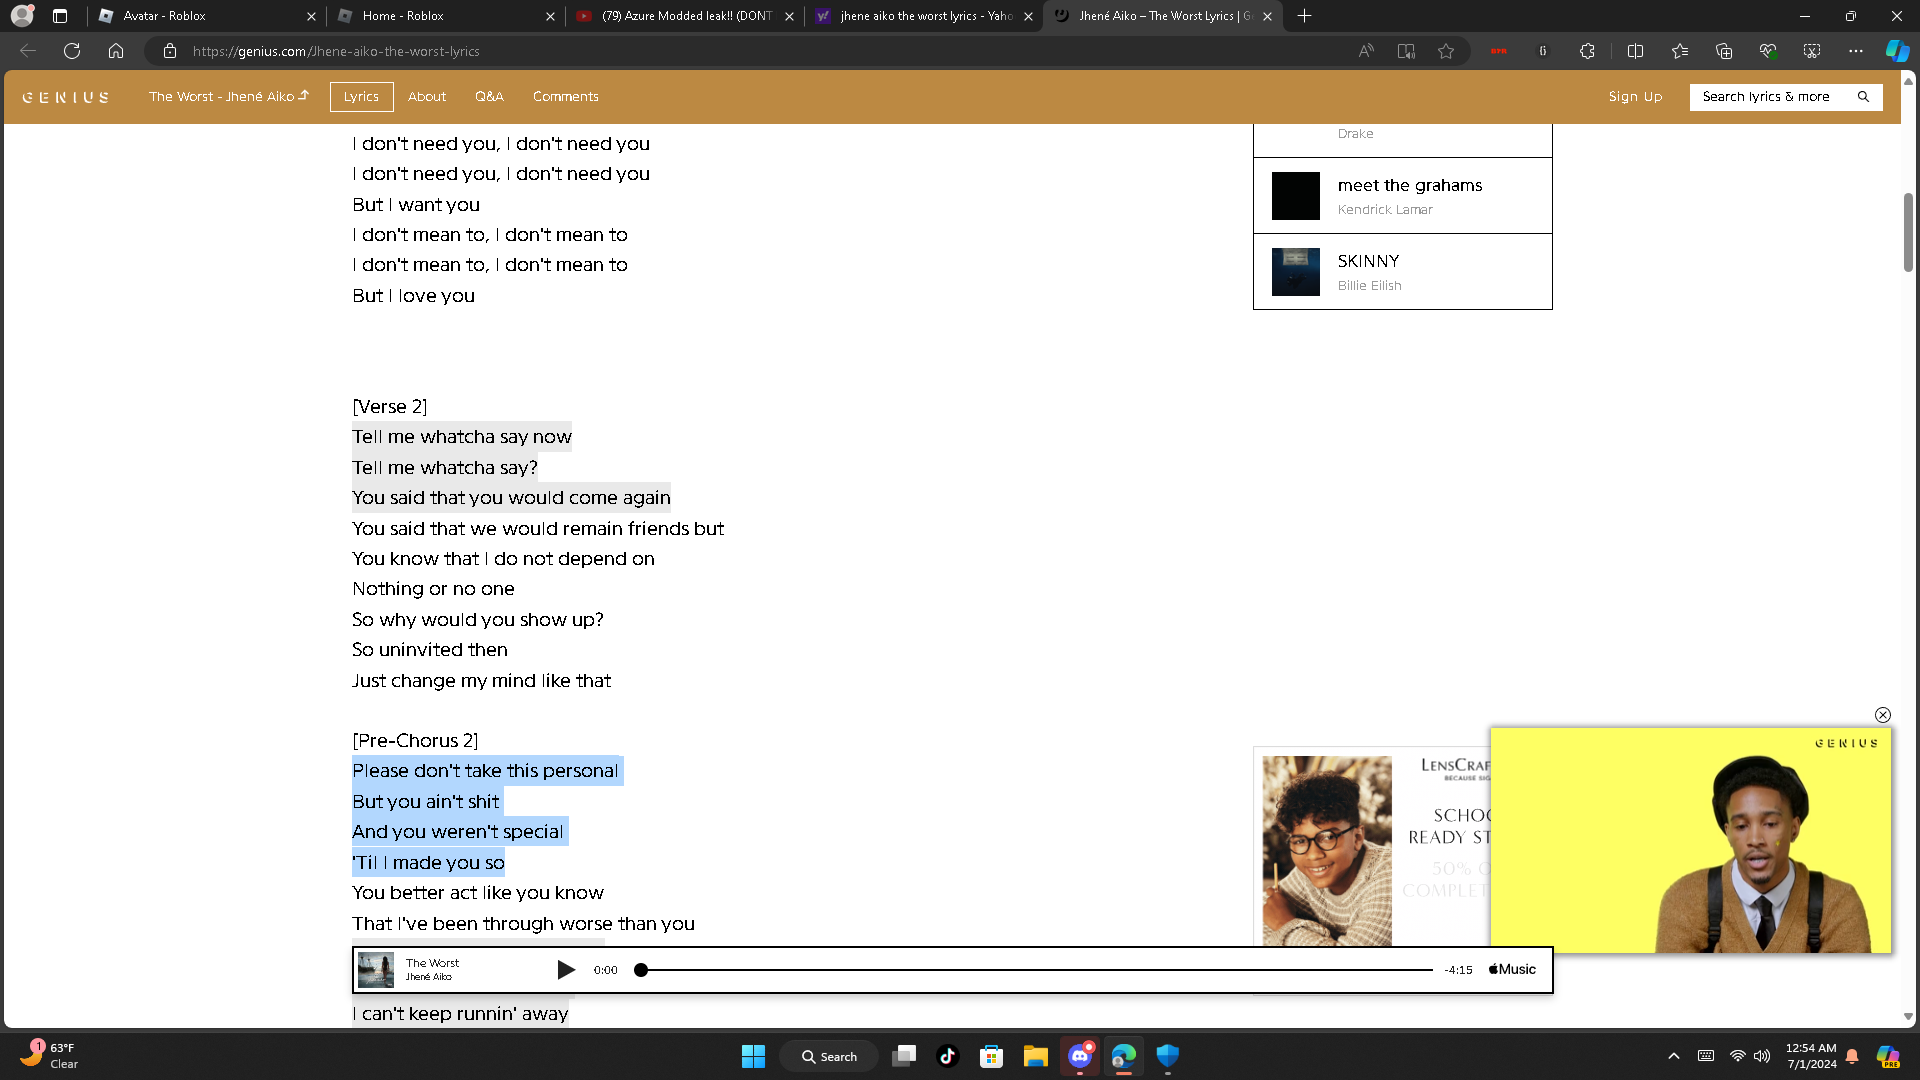This screenshot has width=1920, height=1080.
Task: Click the magnifier icon in Genius search
Action: pyautogui.click(x=1863, y=97)
